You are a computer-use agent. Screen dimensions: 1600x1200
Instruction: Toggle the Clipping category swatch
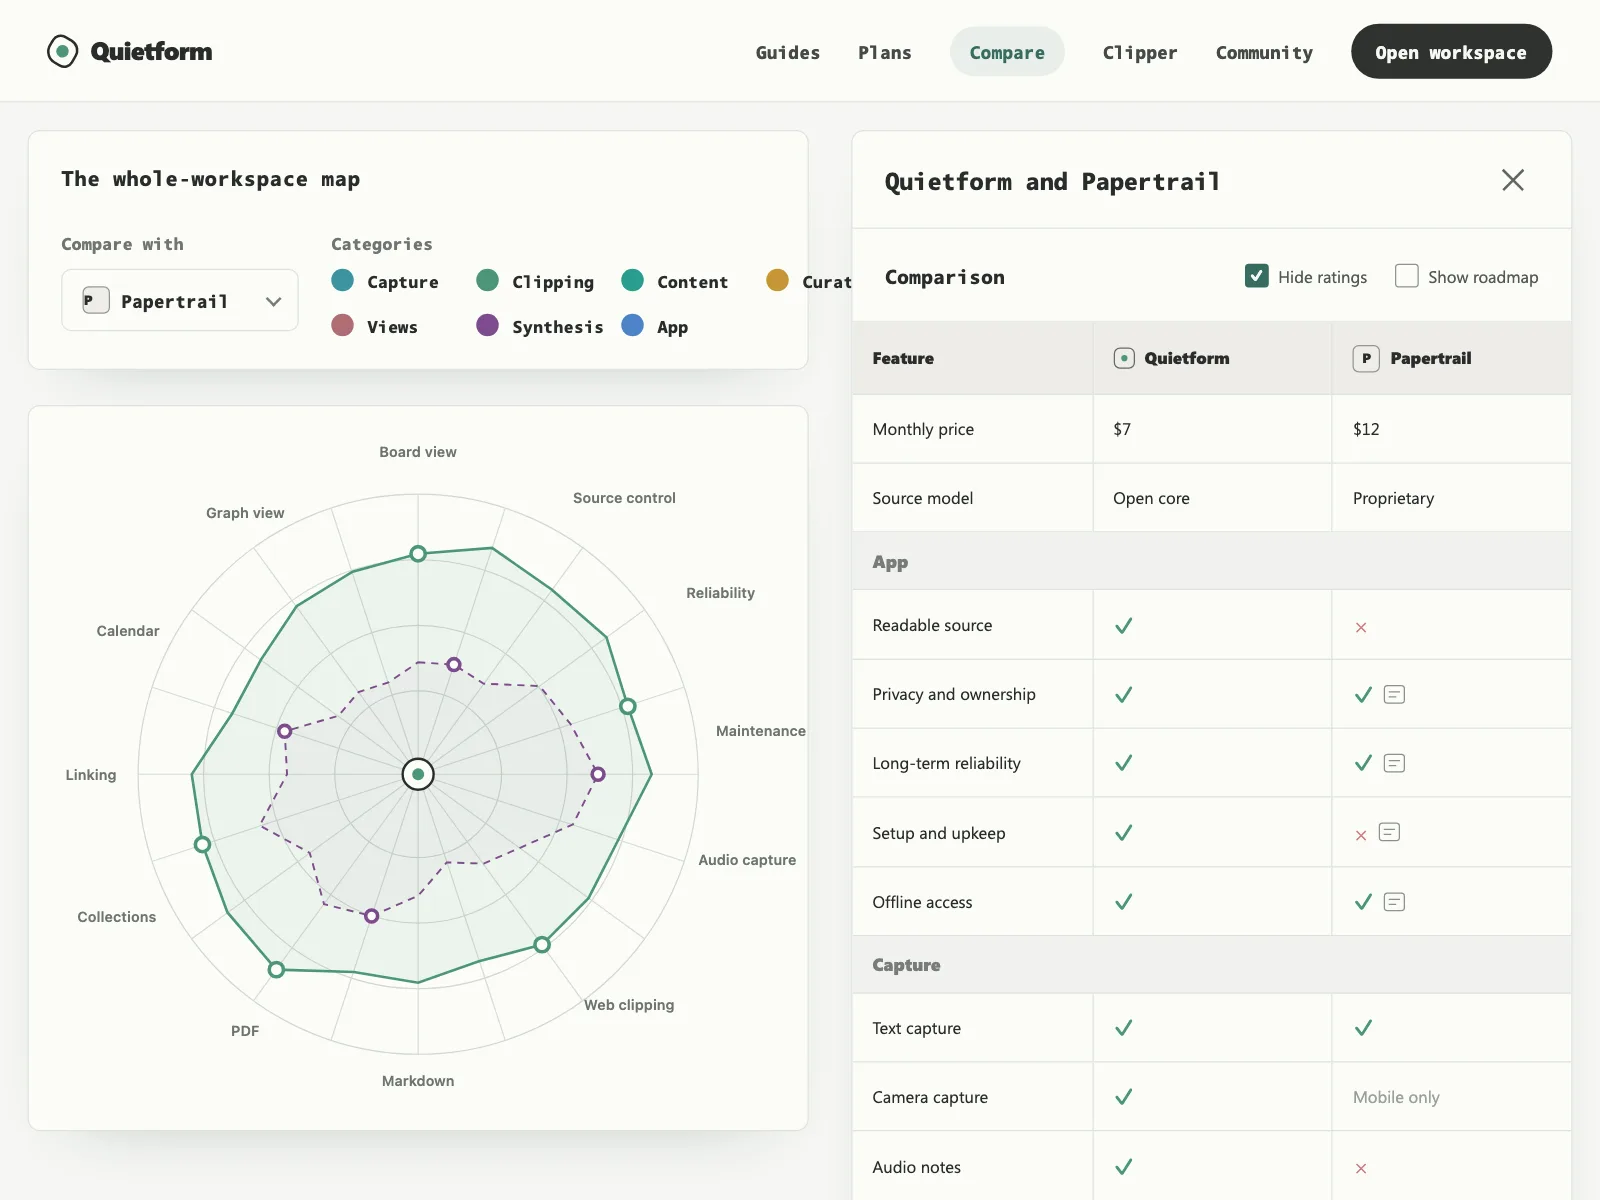click(x=488, y=280)
